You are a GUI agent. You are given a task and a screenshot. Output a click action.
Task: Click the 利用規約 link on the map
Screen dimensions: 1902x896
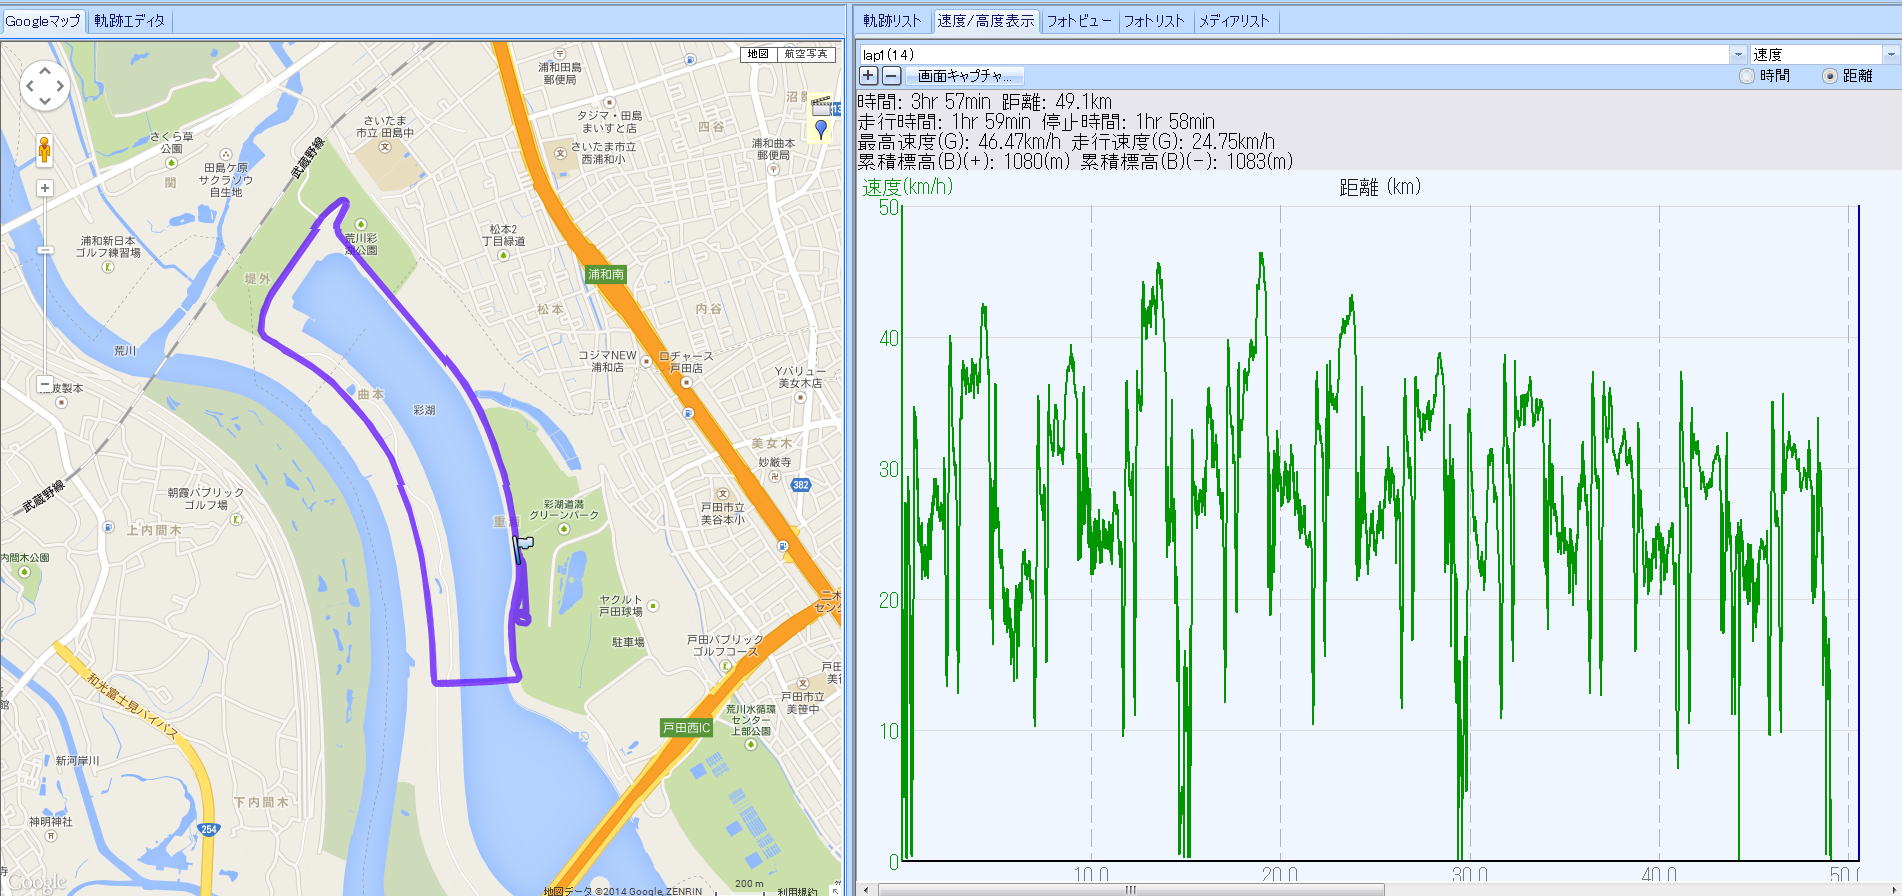[x=797, y=891]
